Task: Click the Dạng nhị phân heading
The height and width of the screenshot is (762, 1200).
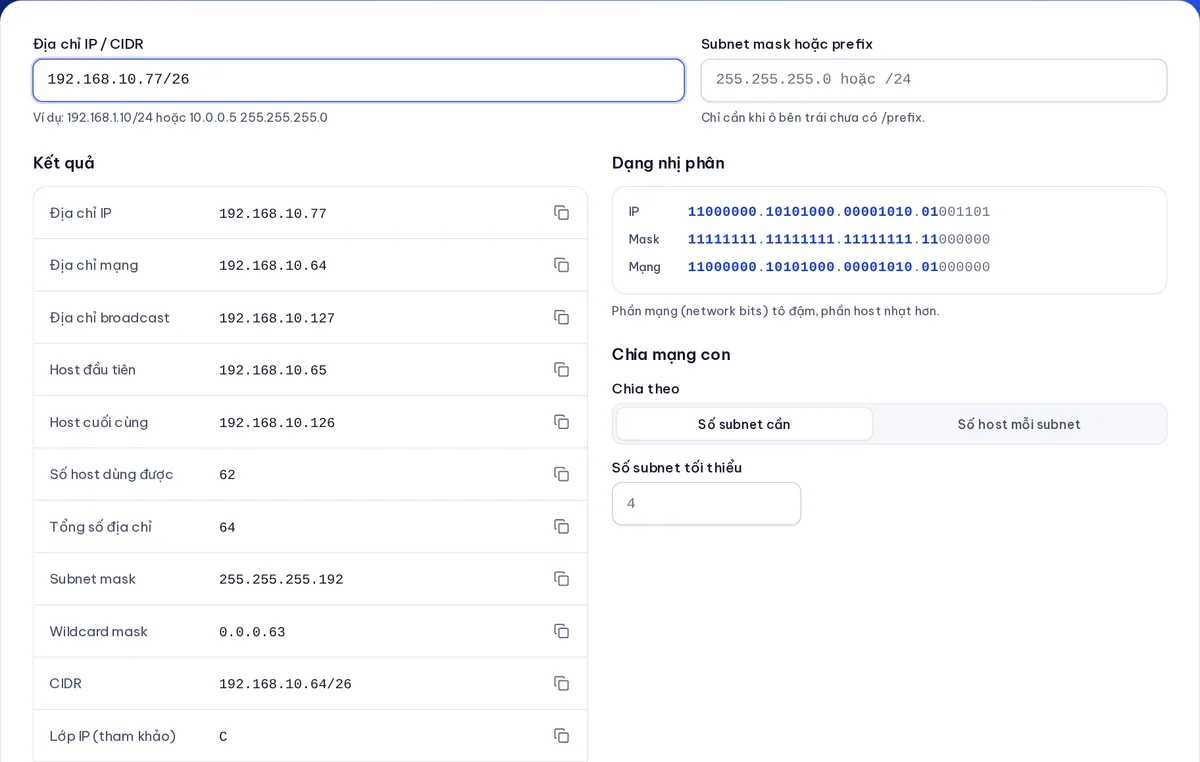Action: [668, 163]
